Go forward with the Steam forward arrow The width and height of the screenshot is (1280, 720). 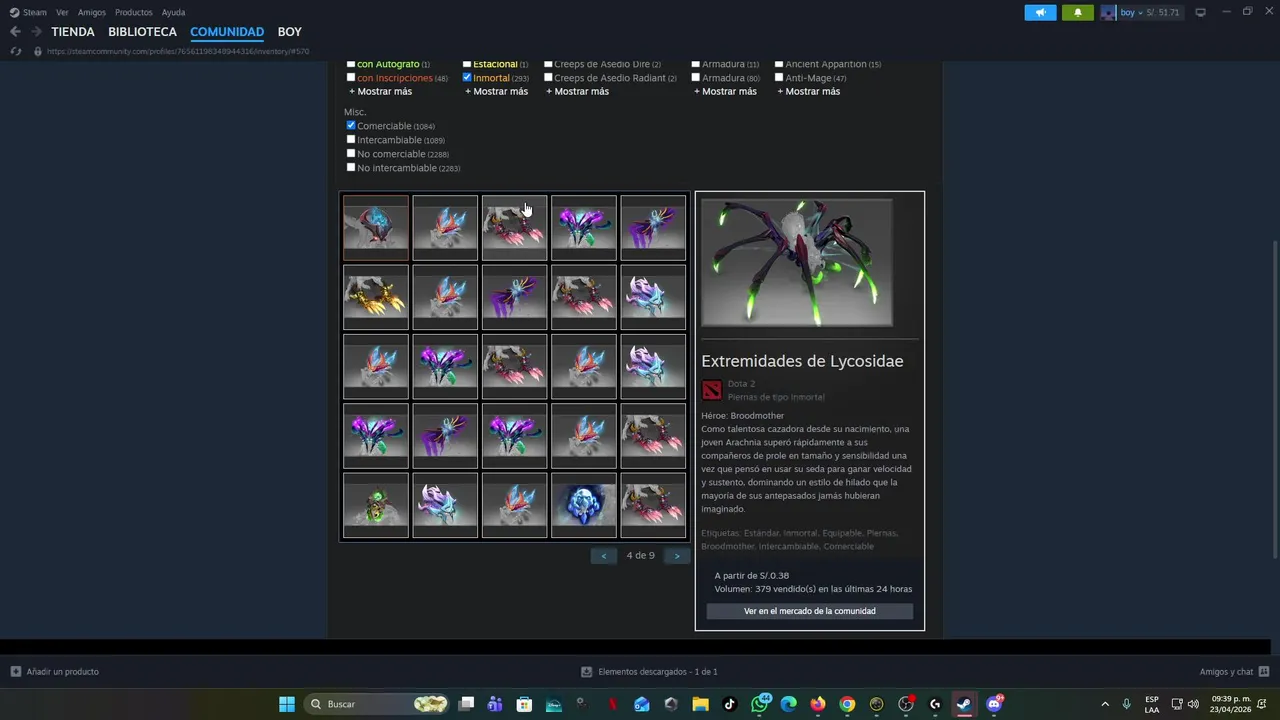point(35,32)
